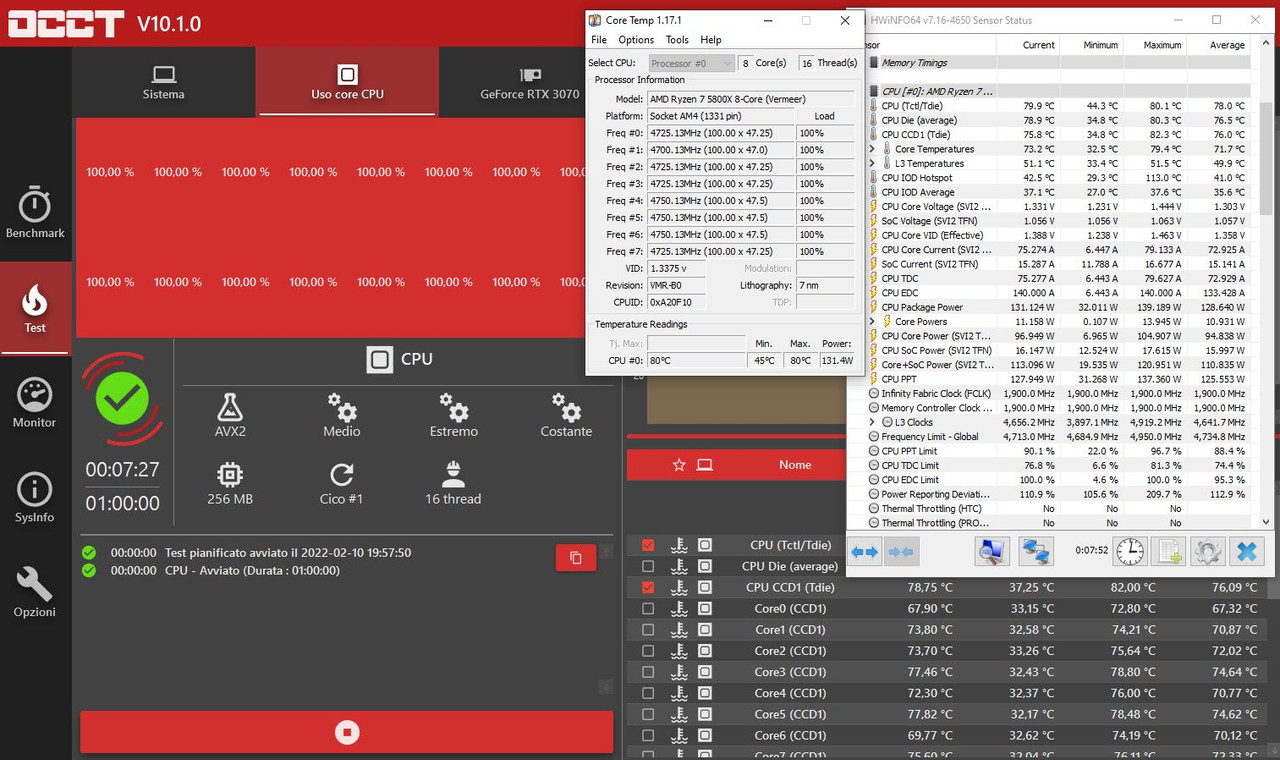Close HWiNFO sensors with blue X button
Image resolution: width=1280 pixels, height=760 pixels.
point(1246,551)
